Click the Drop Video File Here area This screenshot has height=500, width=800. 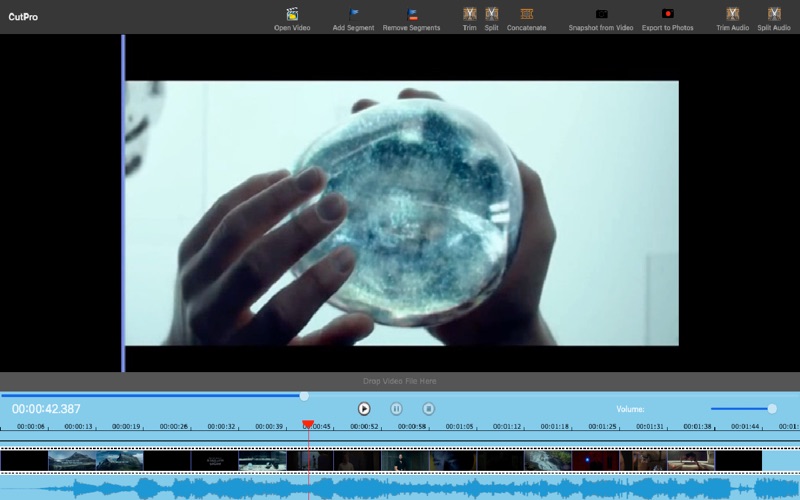click(399, 381)
